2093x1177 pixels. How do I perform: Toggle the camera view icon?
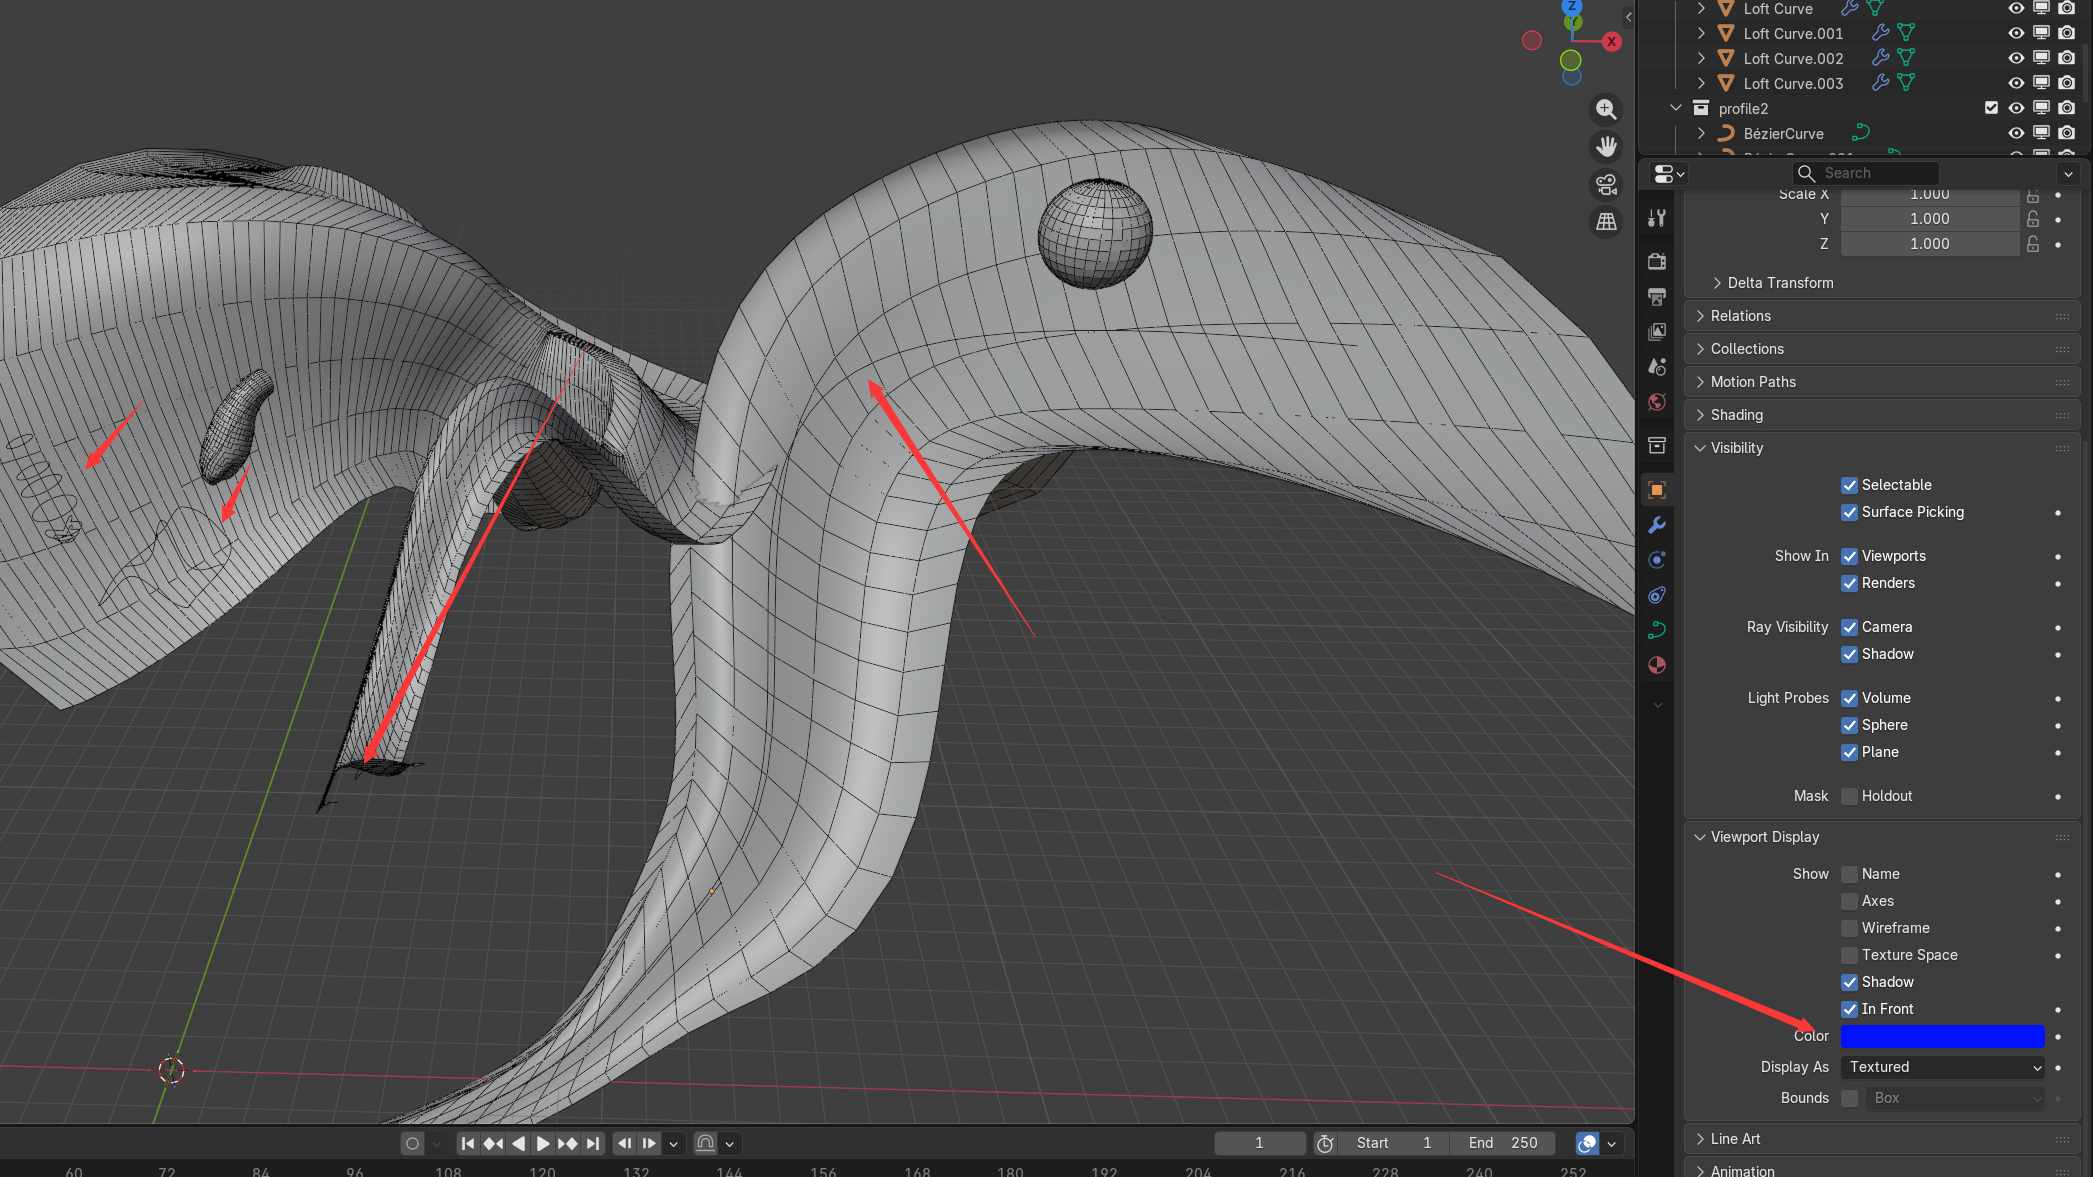click(1606, 184)
